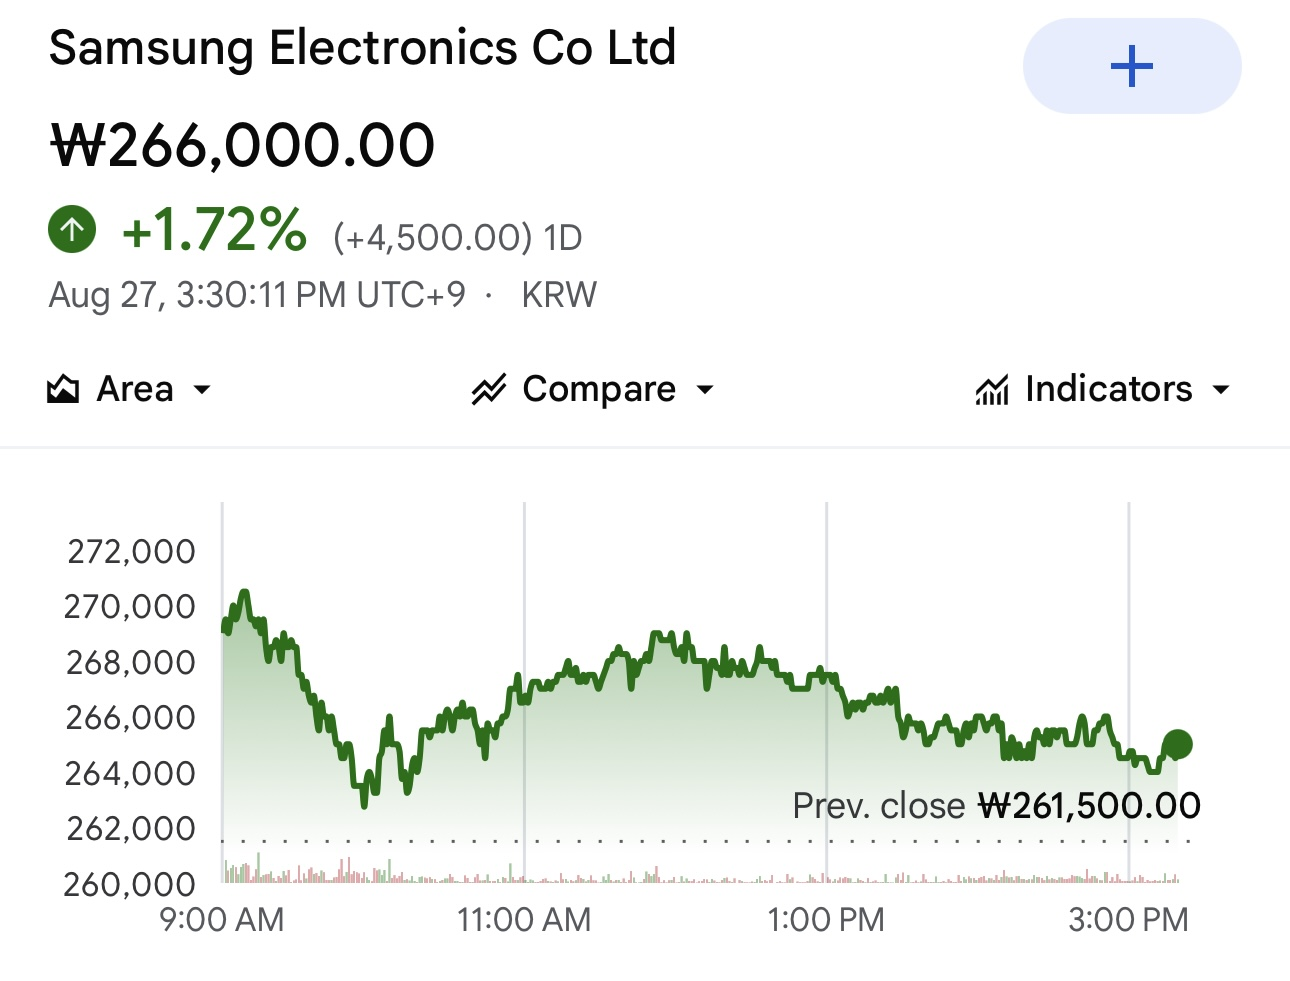Click the Compare lines icon

(x=489, y=389)
